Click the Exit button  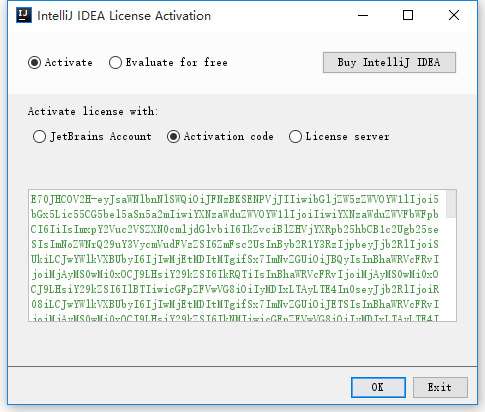click(440, 387)
